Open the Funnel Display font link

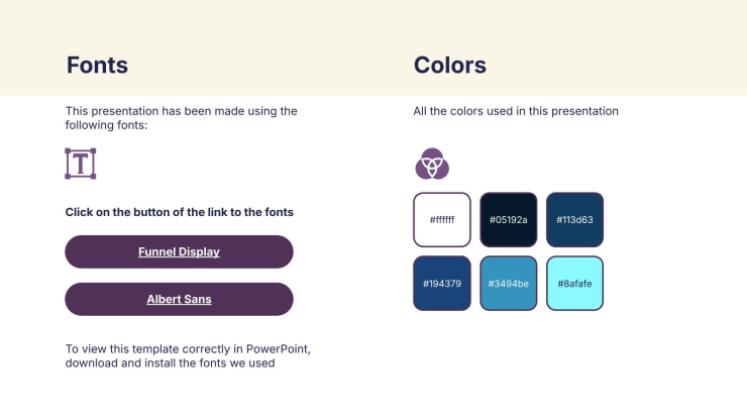point(179,252)
